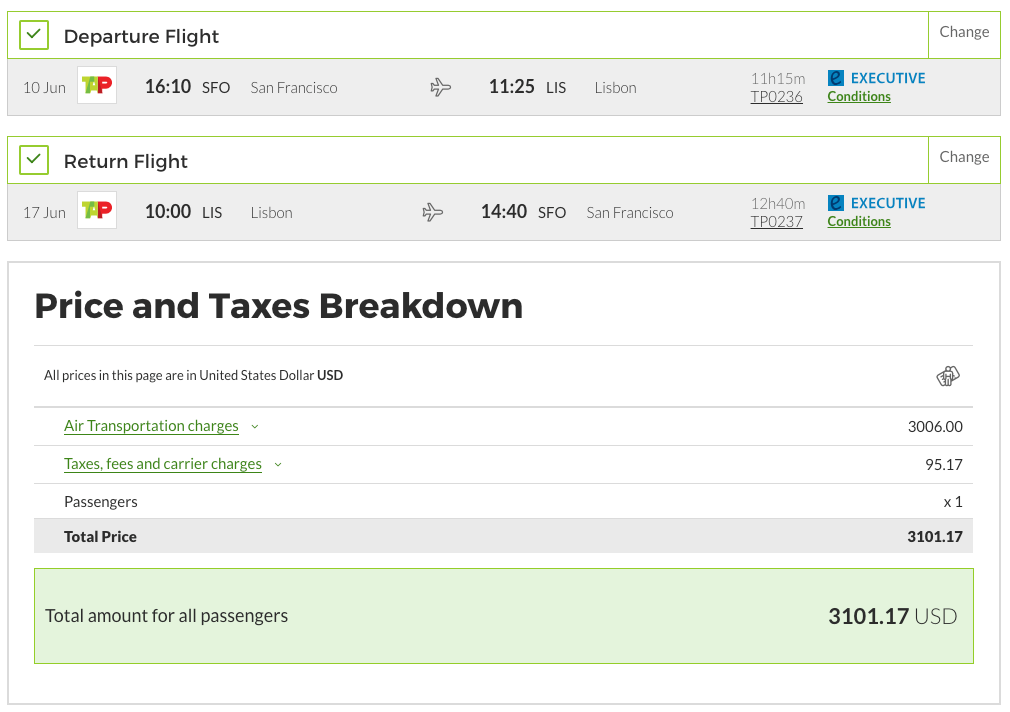Change the return flight
This screenshot has width=1010, height=712.
964,157
